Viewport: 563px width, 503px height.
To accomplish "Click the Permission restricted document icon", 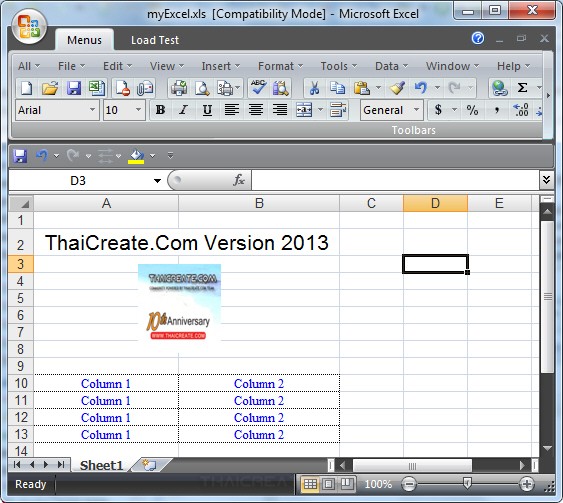I will point(122,88).
